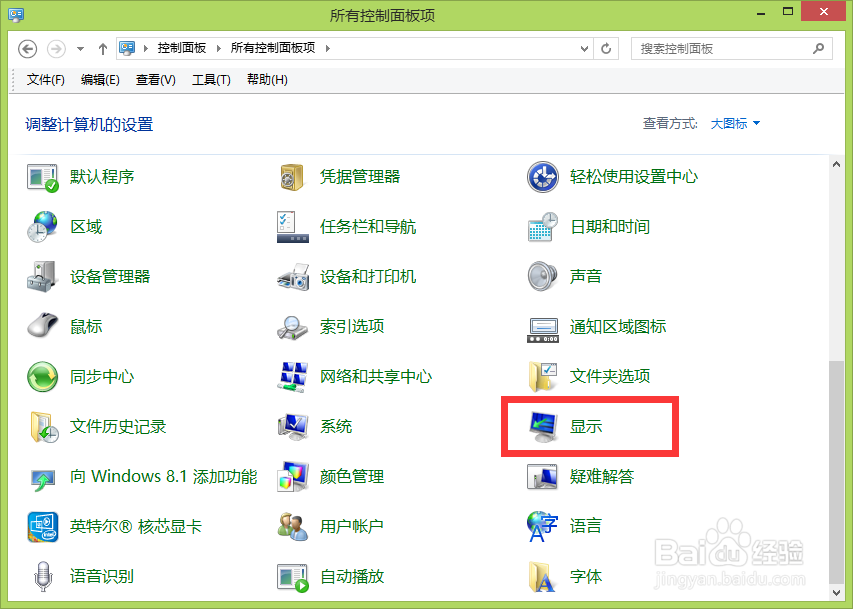Refresh the control panel view
Screen dimensions: 853x609
point(606,49)
